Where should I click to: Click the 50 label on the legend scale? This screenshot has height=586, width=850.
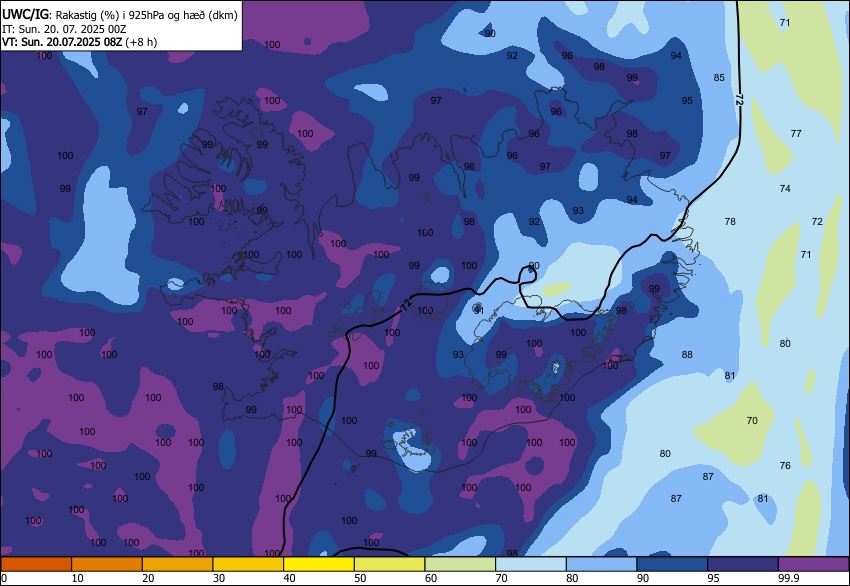360,579
